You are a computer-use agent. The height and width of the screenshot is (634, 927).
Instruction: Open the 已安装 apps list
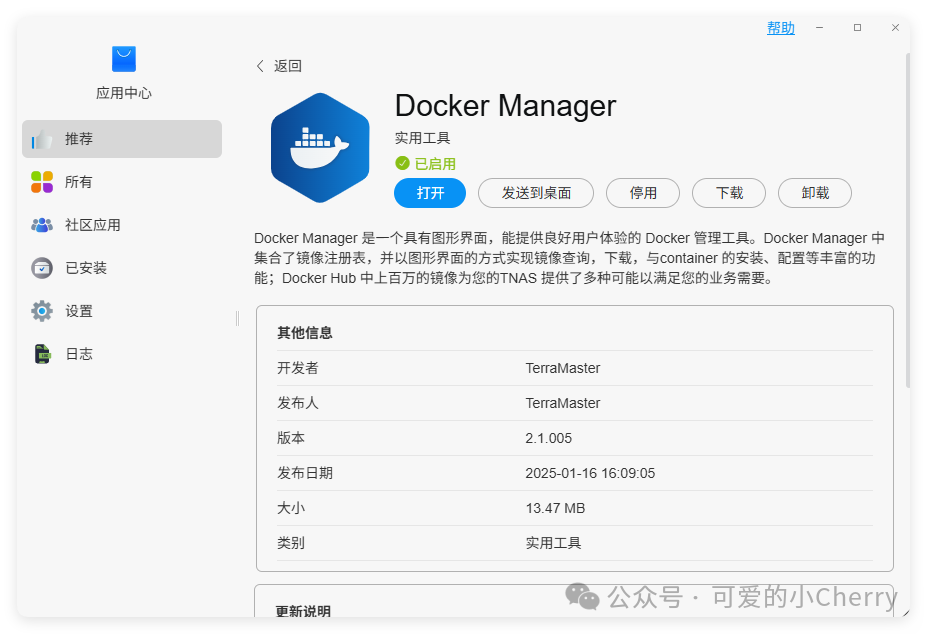click(122, 268)
